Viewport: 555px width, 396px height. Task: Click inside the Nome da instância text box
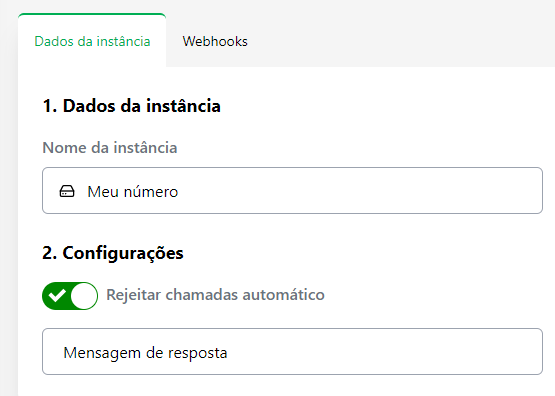point(292,190)
